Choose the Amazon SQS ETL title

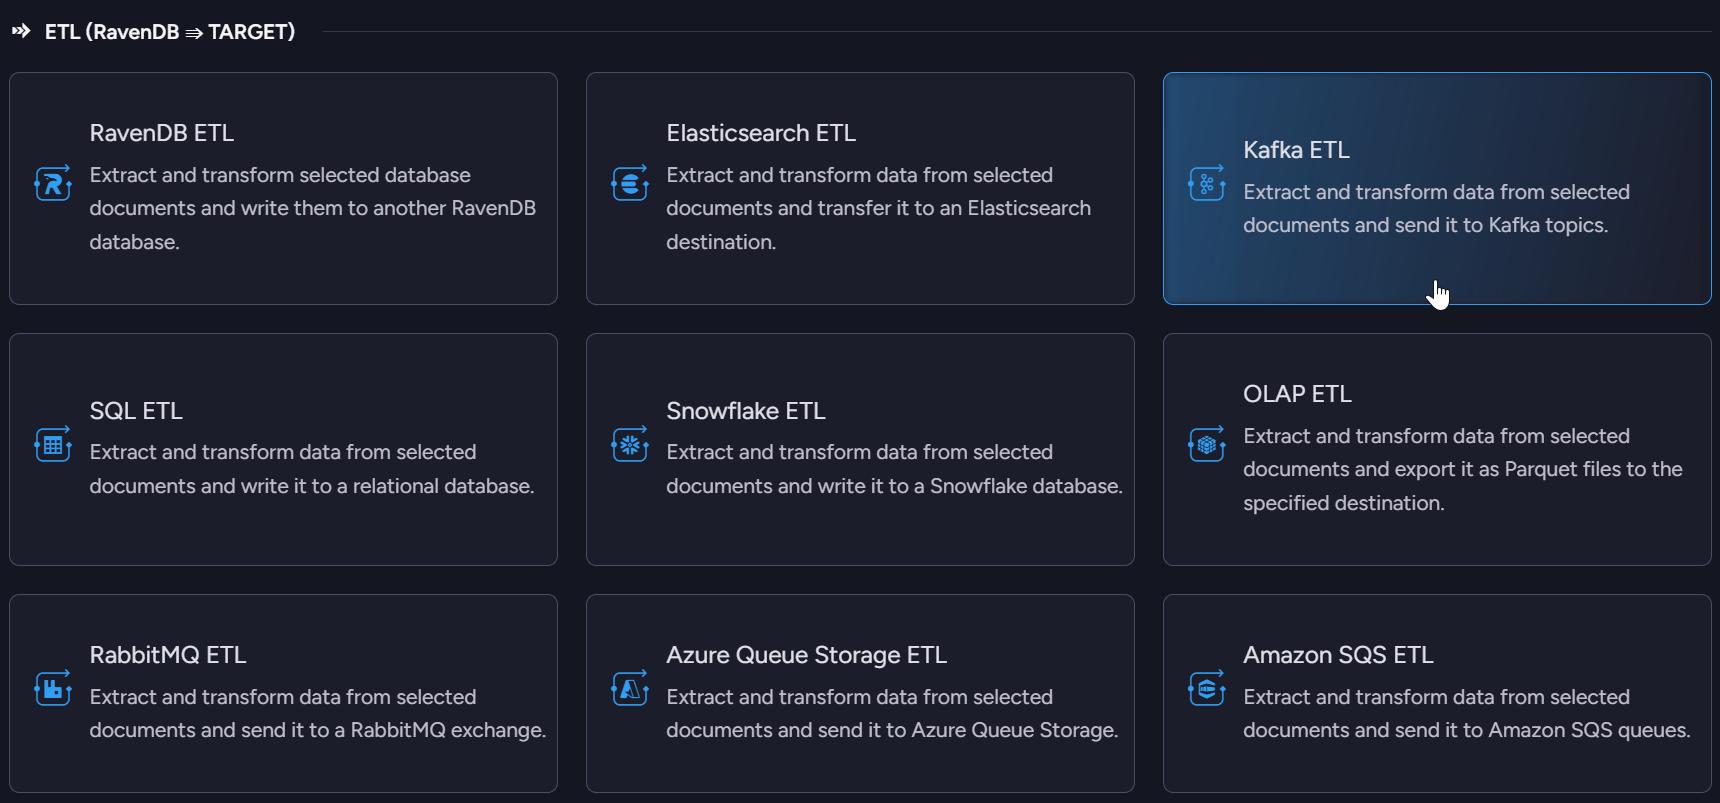1338,655
